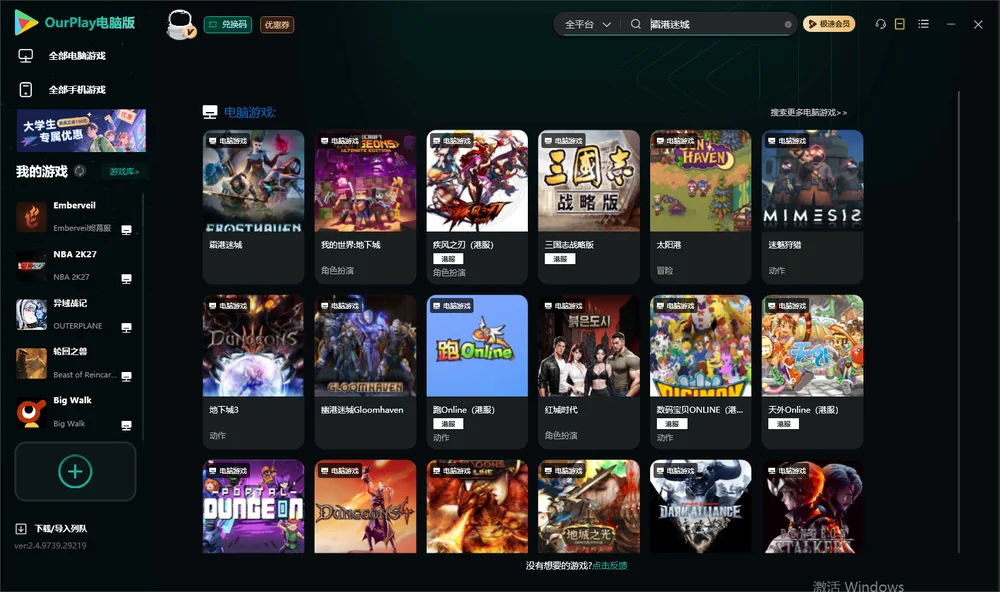The image size is (1000, 592).
Task: Open customer support headset icon
Action: [880, 24]
